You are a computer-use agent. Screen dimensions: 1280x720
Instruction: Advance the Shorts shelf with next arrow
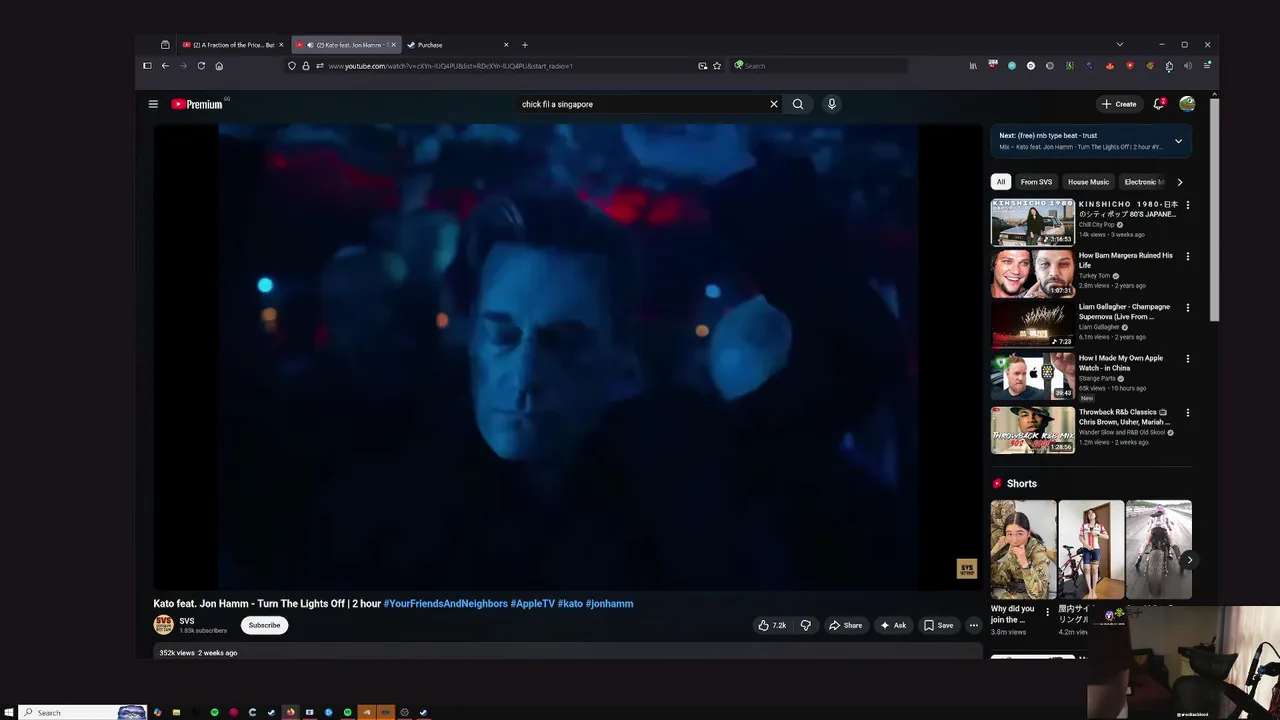coord(1188,560)
